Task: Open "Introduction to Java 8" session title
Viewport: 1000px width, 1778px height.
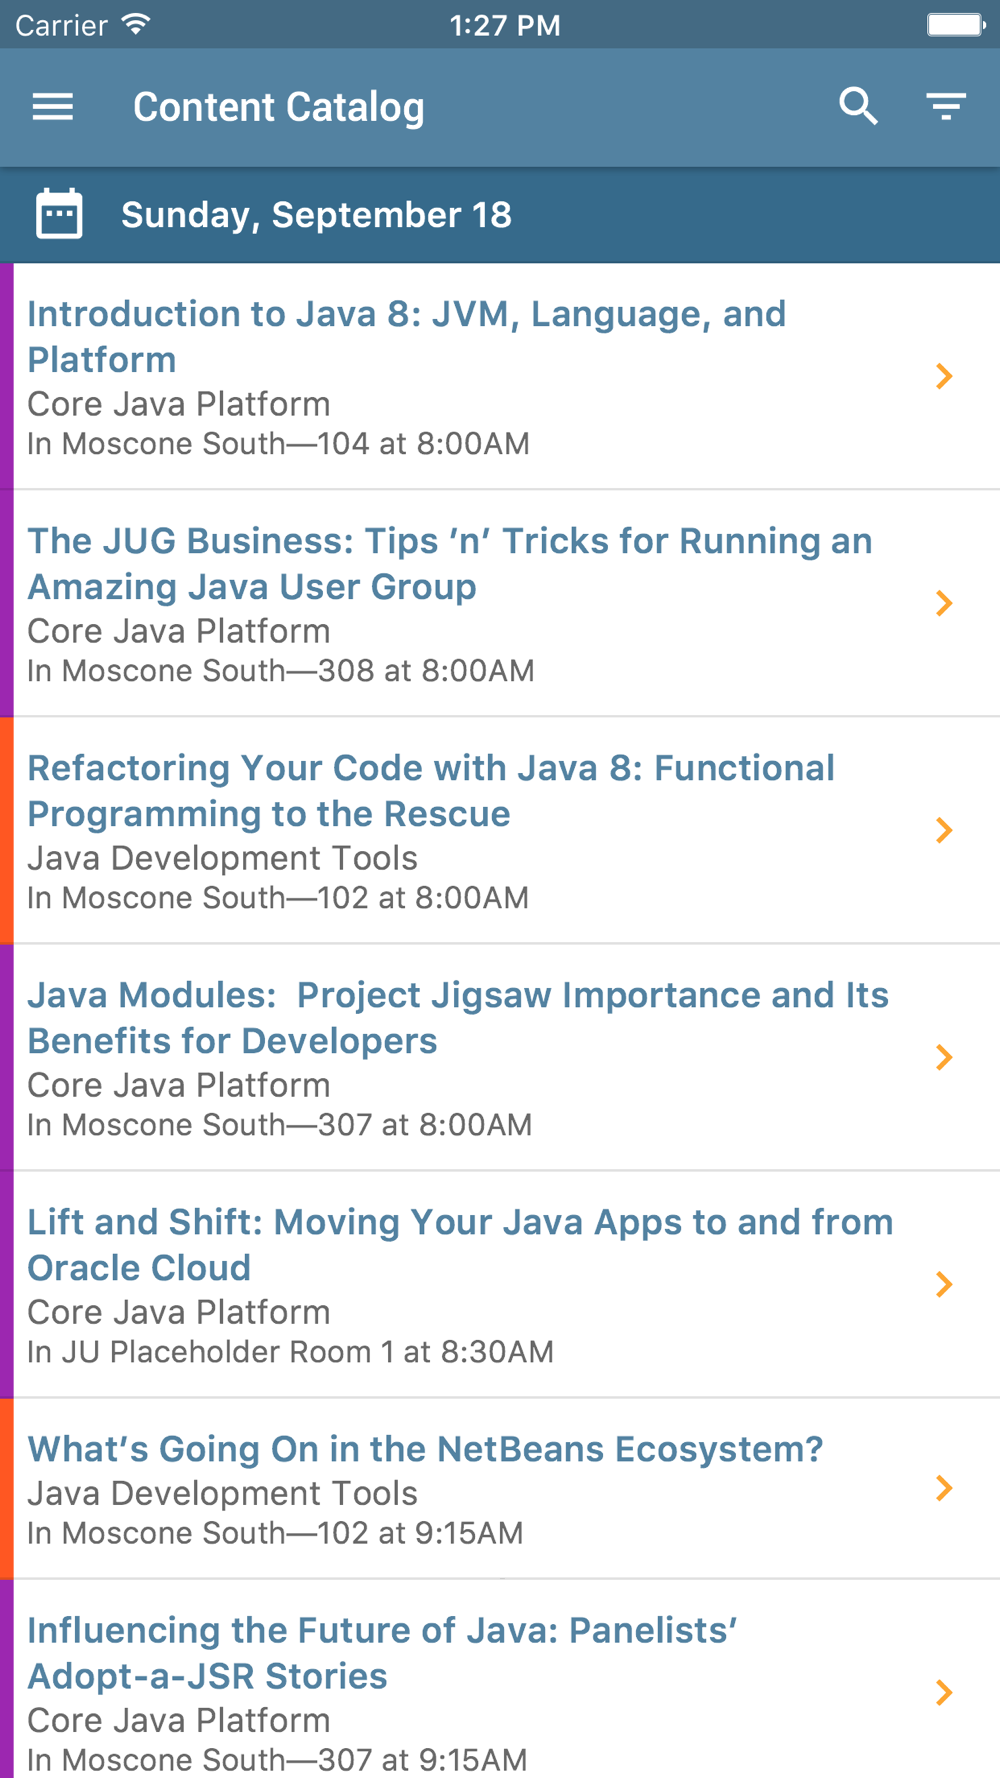Action: click(x=406, y=336)
